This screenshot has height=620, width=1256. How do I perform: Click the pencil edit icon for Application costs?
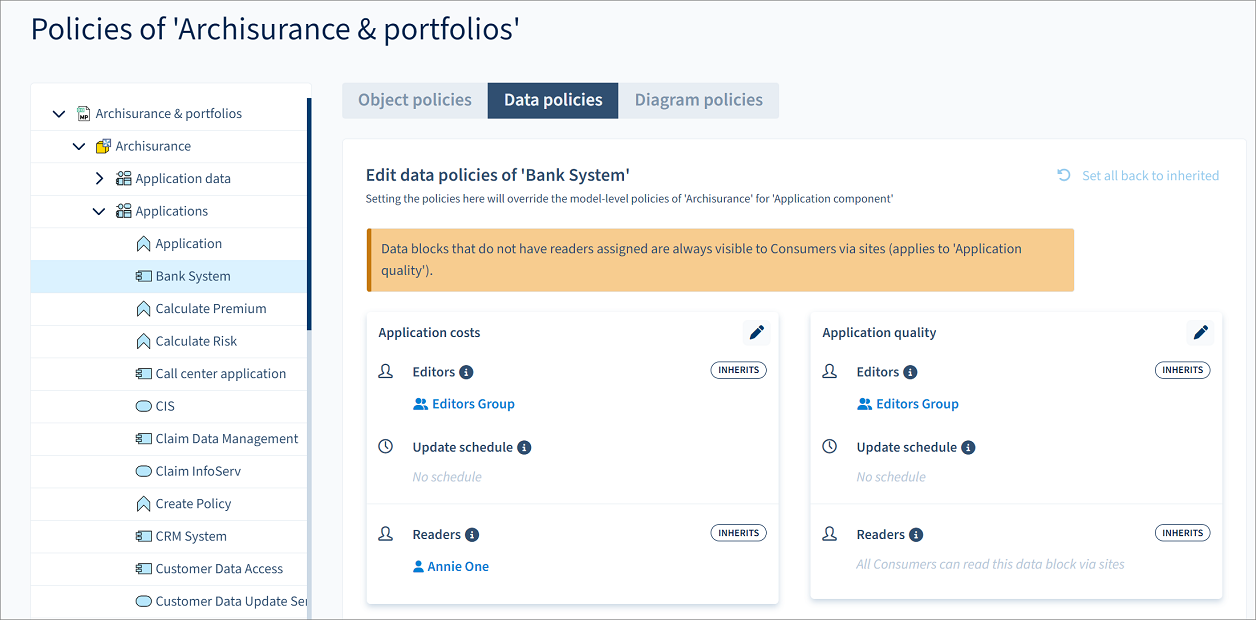[757, 333]
